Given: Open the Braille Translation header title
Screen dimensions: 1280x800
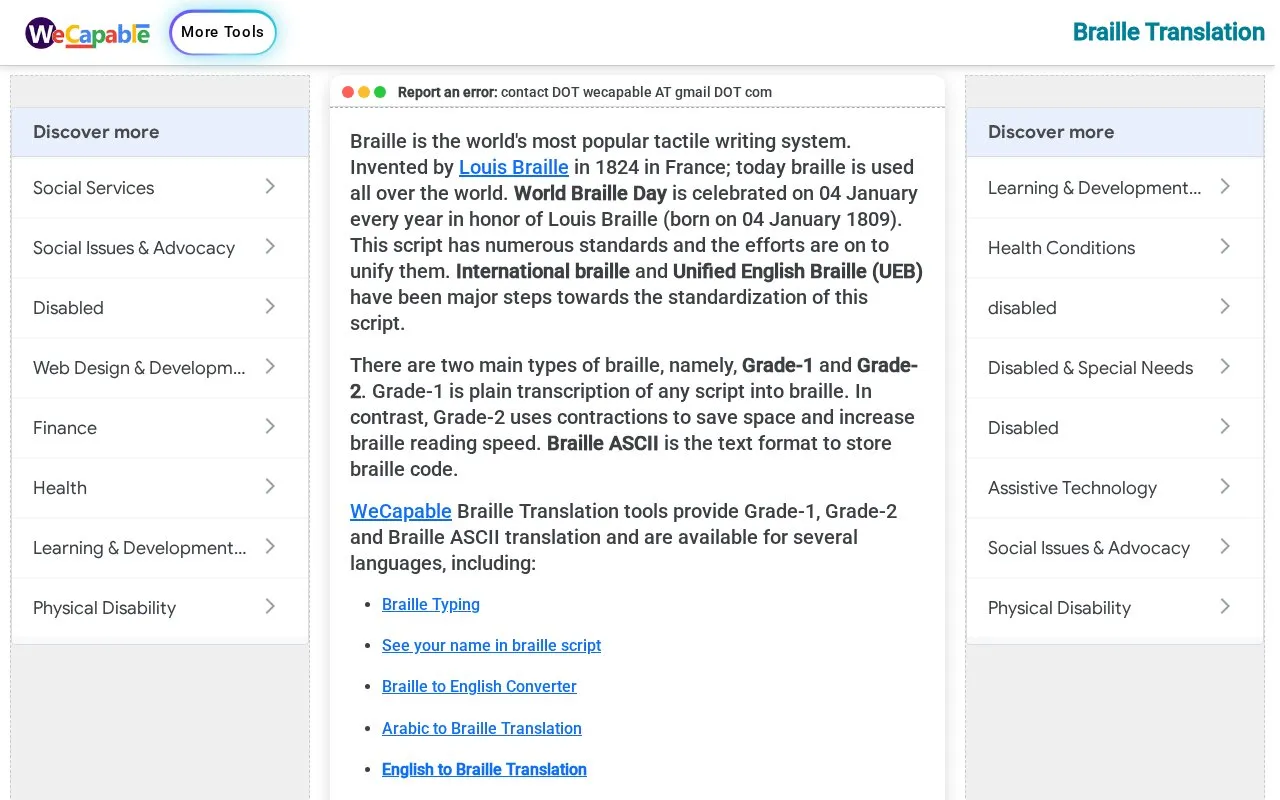Looking at the screenshot, I should [1168, 32].
